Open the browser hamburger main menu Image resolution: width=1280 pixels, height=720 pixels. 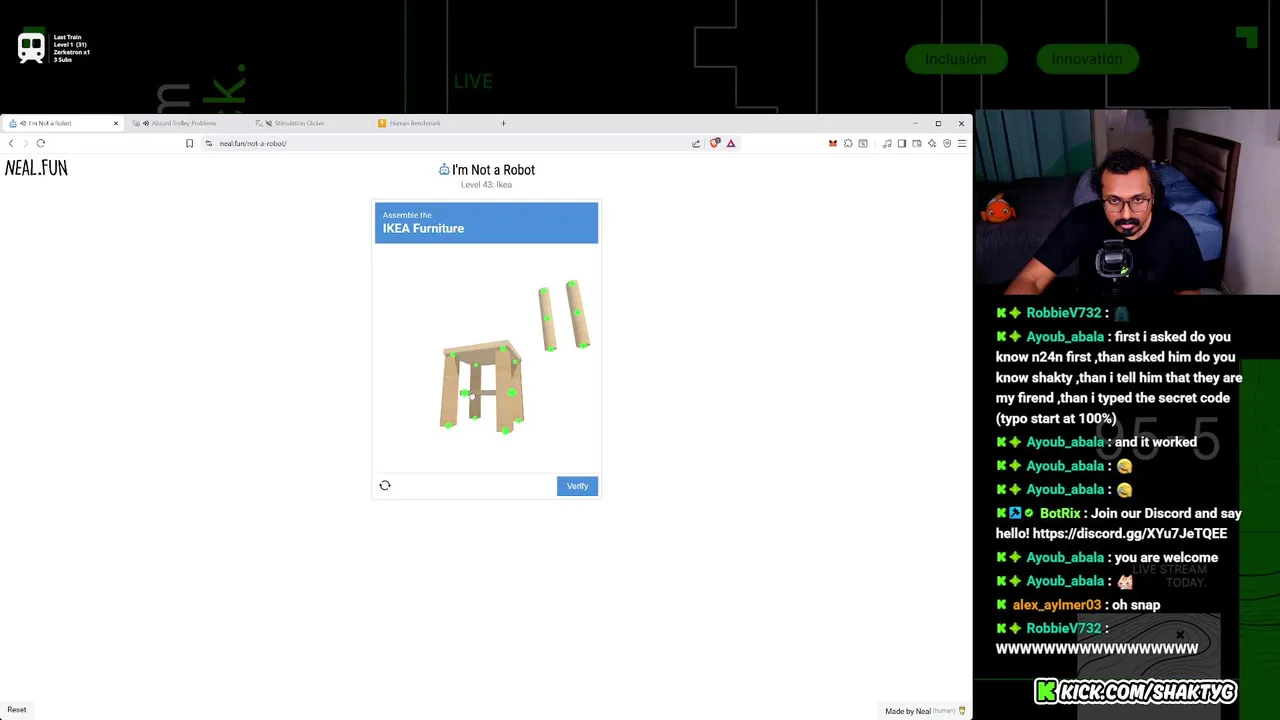point(962,143)
